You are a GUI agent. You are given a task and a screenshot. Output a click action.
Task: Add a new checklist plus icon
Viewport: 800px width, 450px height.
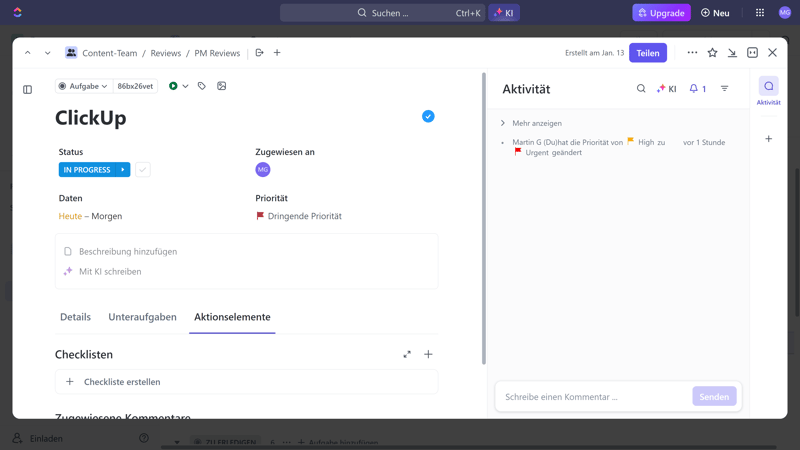(x=428, y=354)
